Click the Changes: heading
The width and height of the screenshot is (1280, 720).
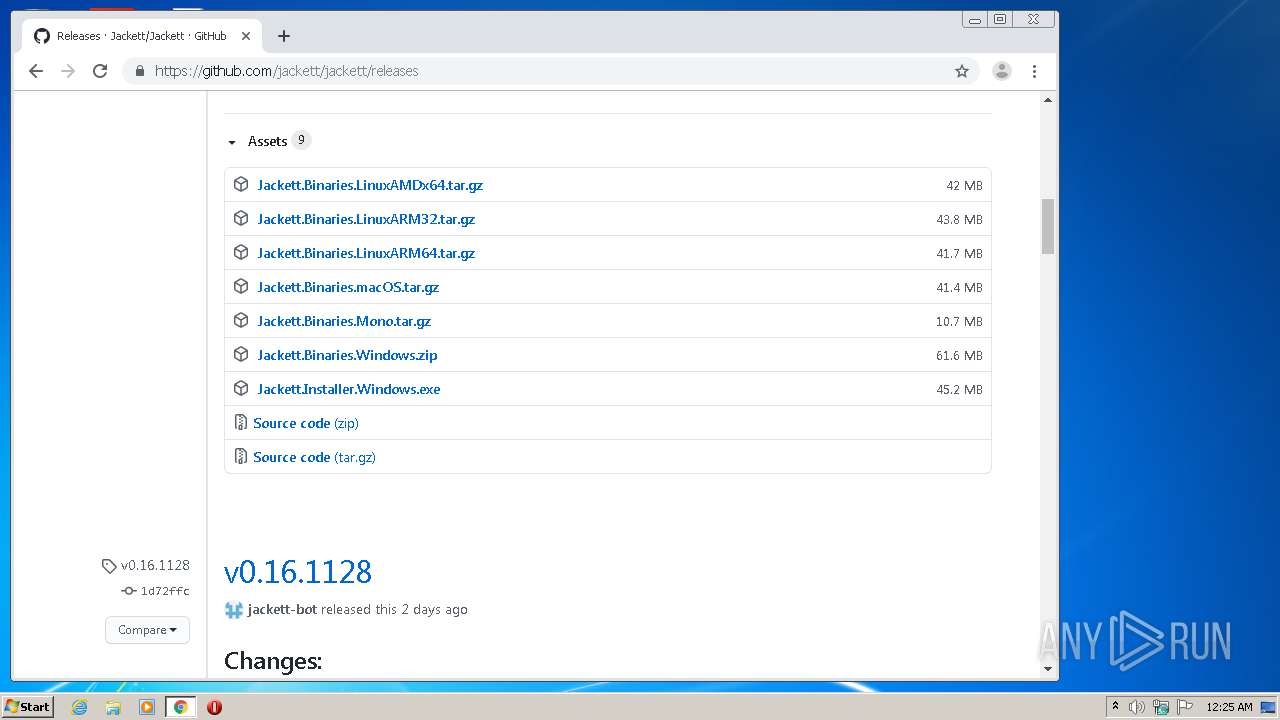coord(273,661)
